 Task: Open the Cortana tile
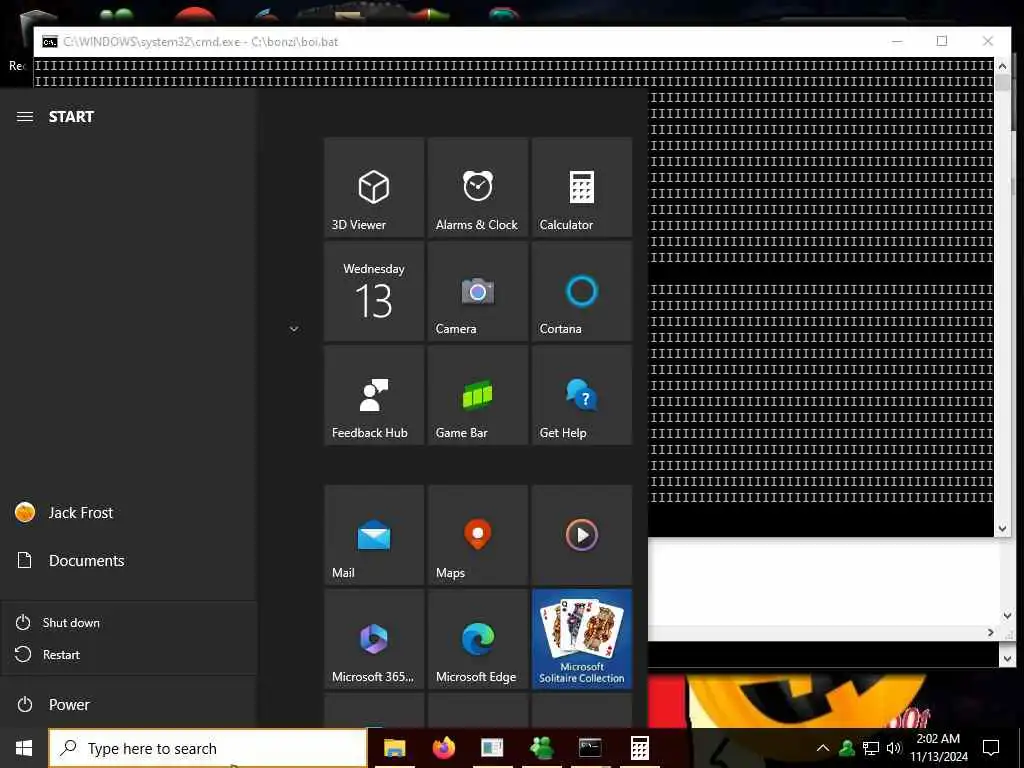click(x=582, y=291)
